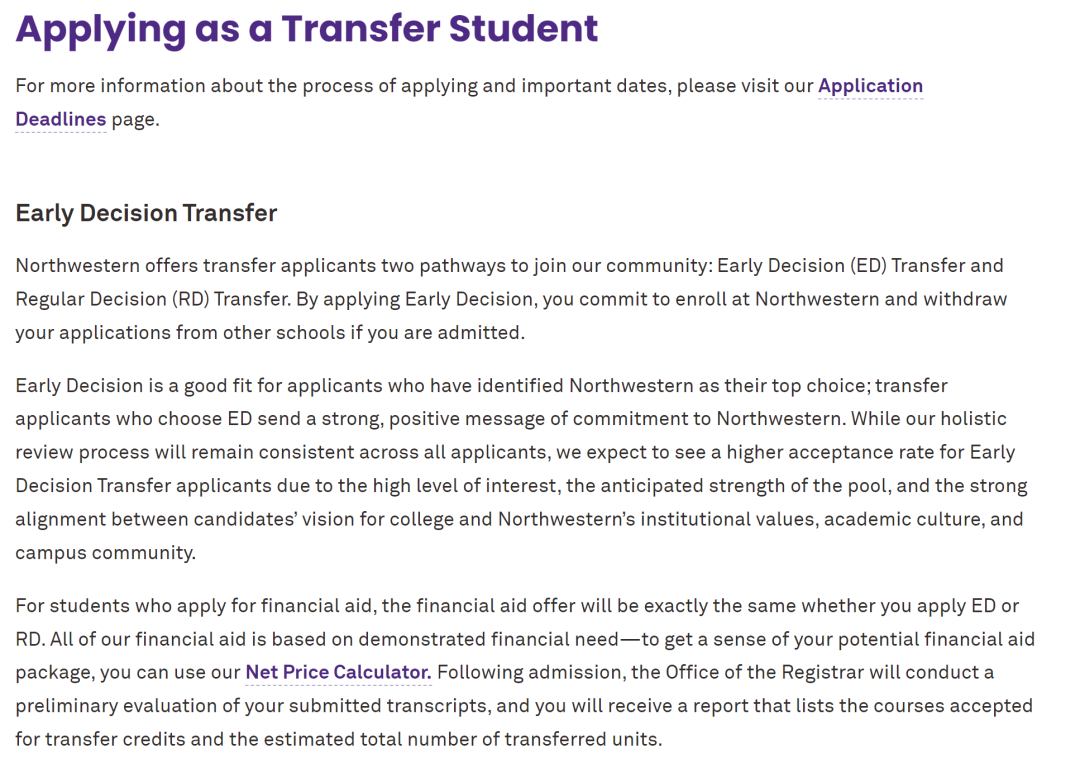The height and width of the screenshot is (763, 1080).
Task: Click the word 'Application' in the purple link
Action: point(871,86)
